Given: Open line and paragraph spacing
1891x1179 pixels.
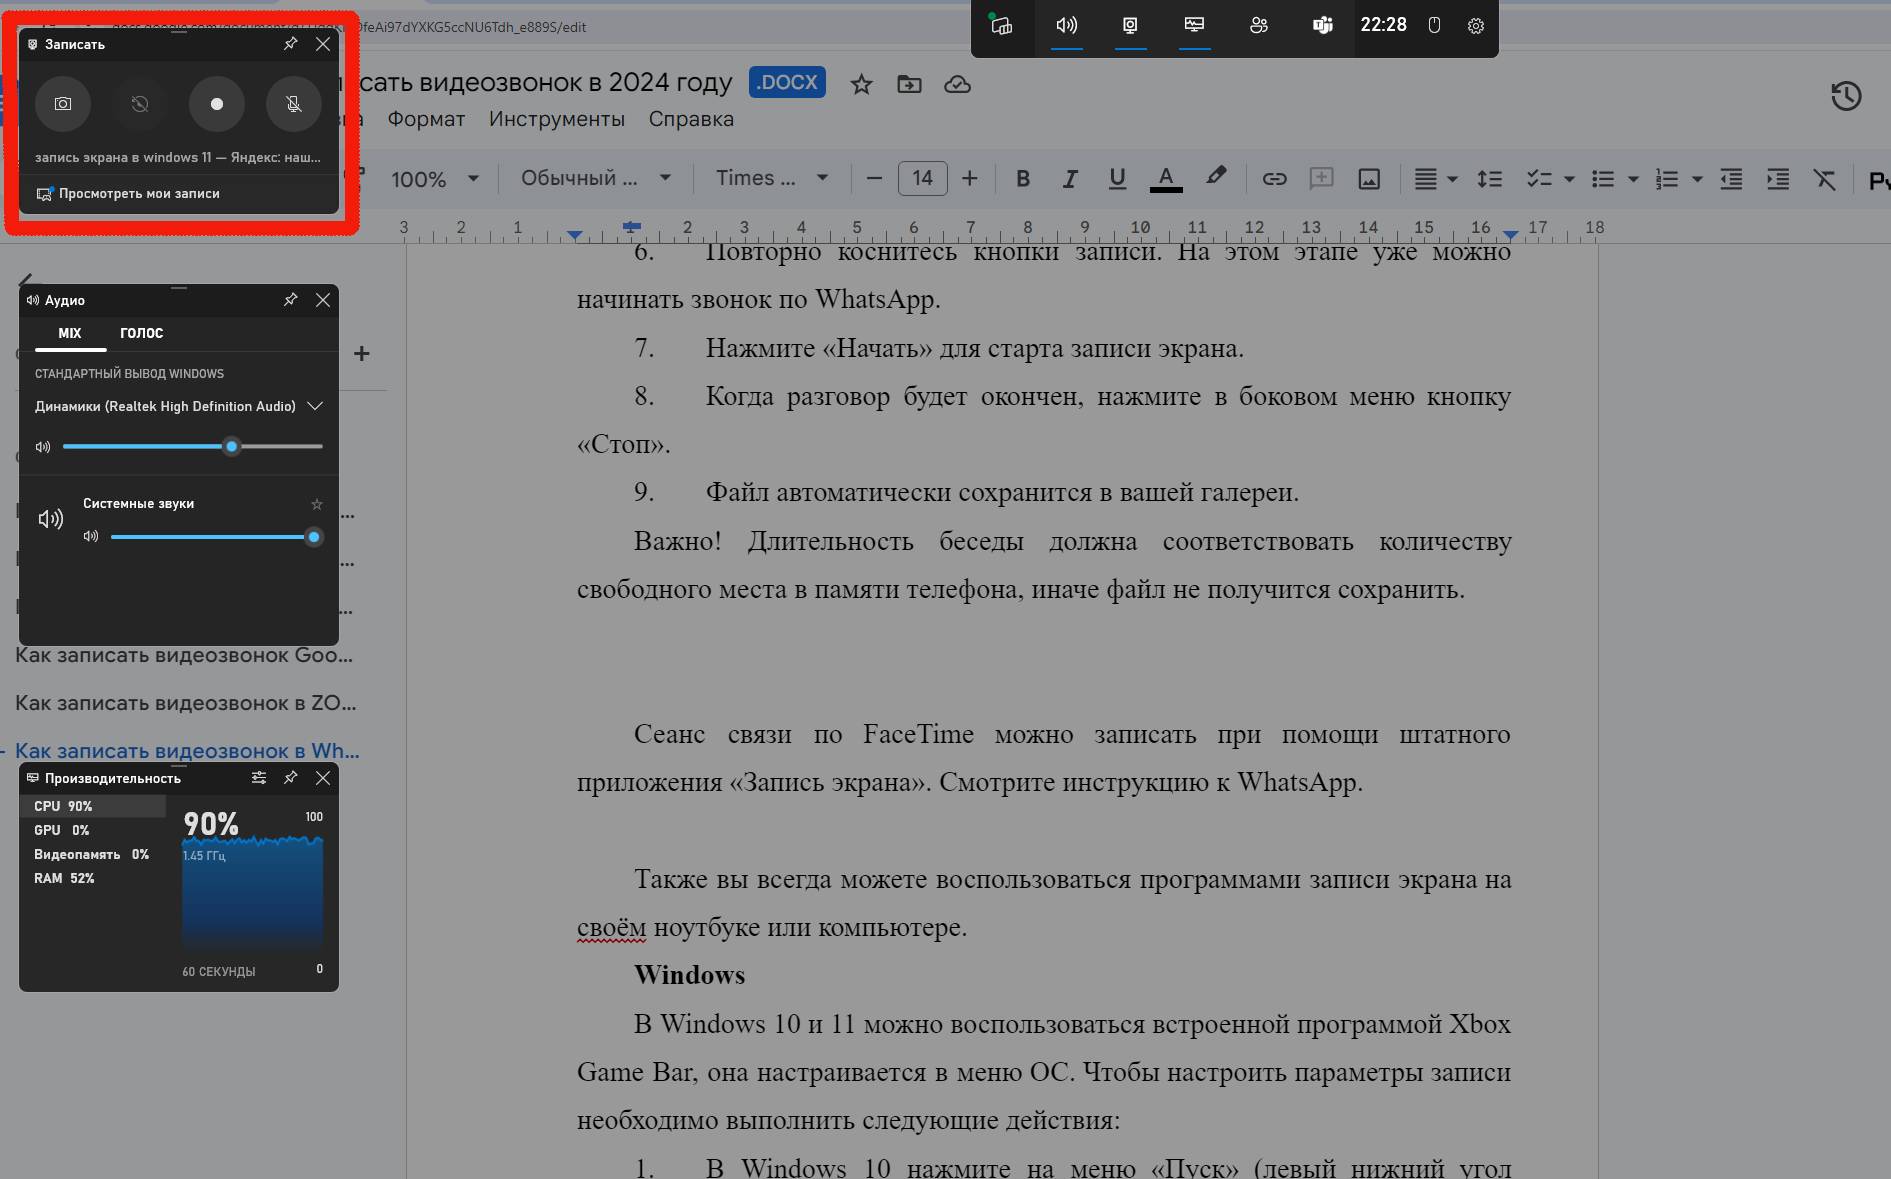Looking at the screenshot, I should tap(1490, 179).
